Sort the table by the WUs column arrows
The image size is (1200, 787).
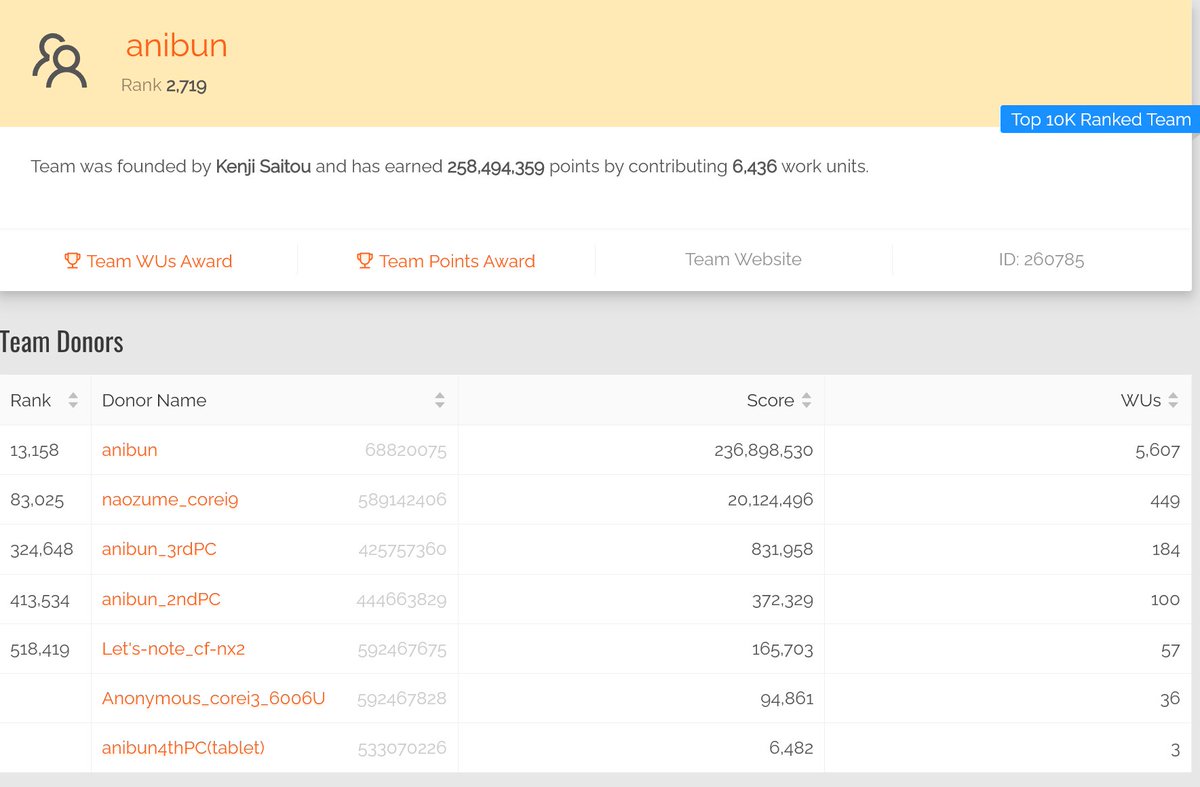[x=1173, y=400]
